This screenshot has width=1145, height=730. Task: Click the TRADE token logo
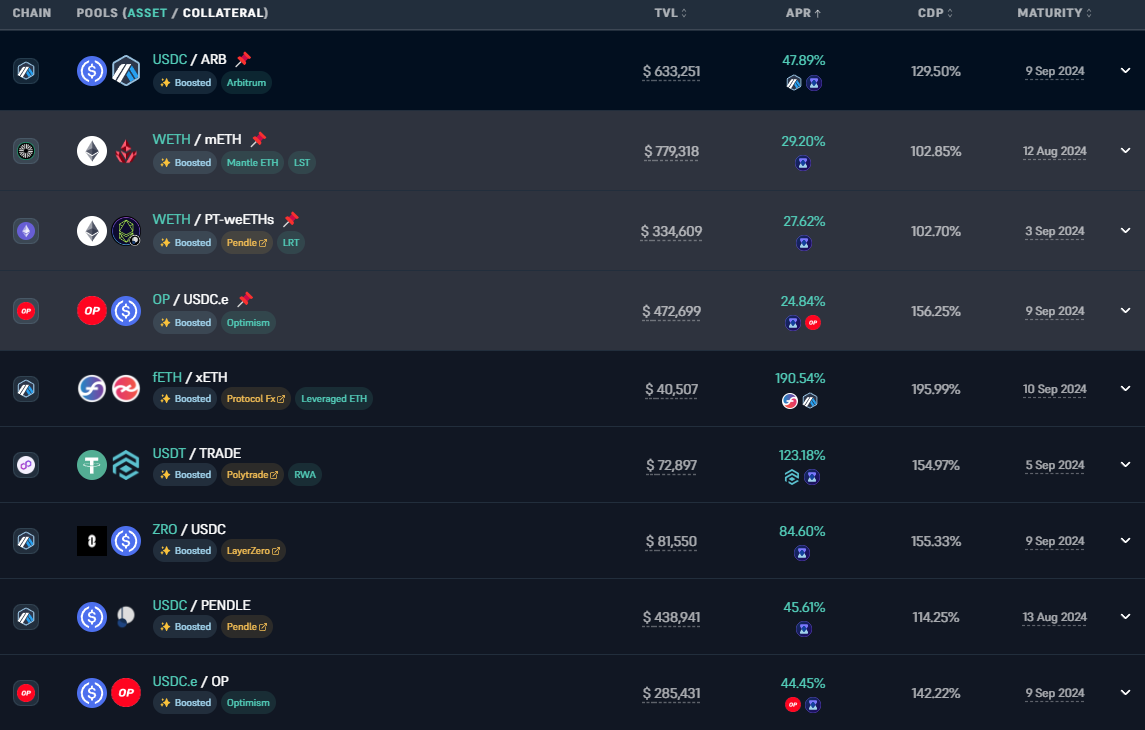(x=126, y=465)
